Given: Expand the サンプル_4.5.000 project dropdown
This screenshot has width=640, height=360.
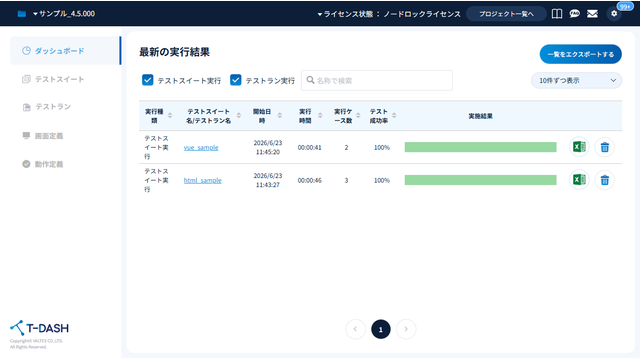Looking at the screenshot, I should click(x=64, y=14).
